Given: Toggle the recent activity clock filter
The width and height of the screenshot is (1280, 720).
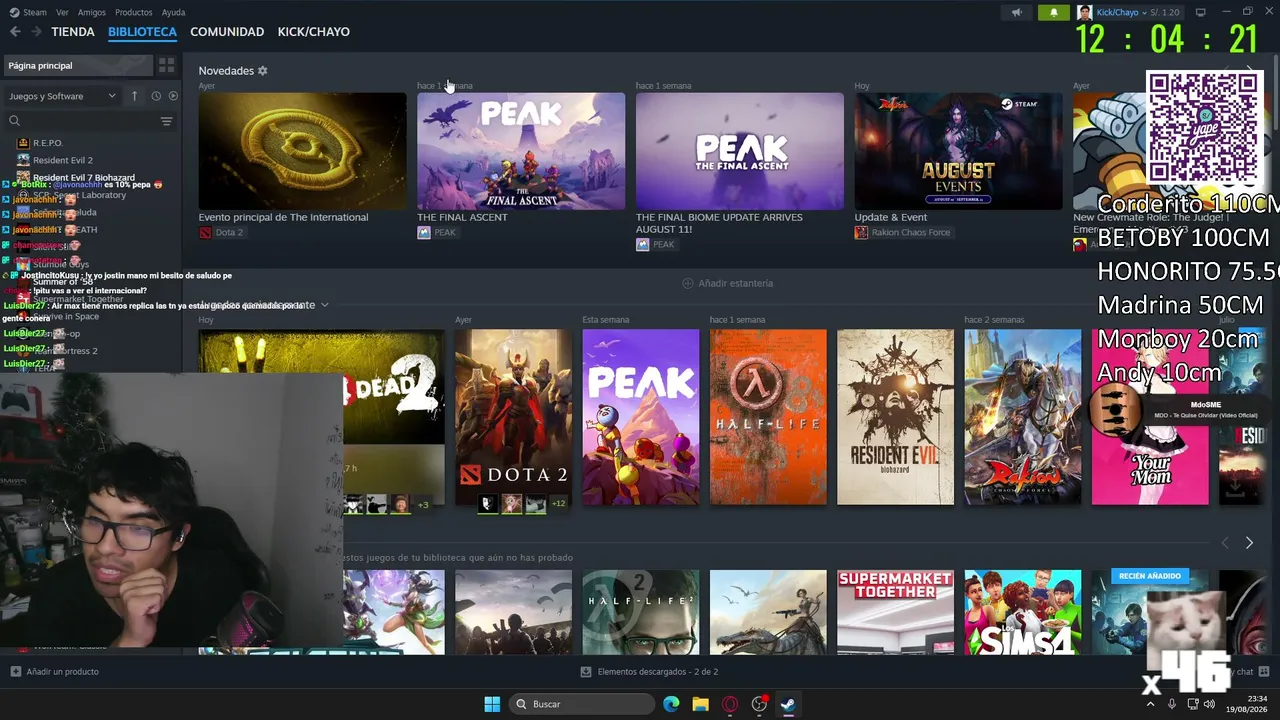Looking at the screenshot, I should pos(156,96).
